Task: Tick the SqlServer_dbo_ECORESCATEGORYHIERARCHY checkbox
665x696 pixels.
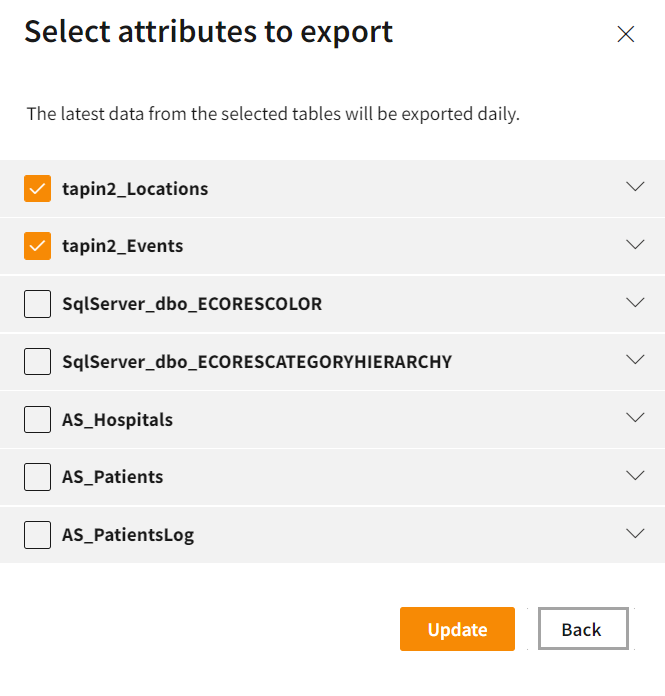Action: click(x=38, y=361)
